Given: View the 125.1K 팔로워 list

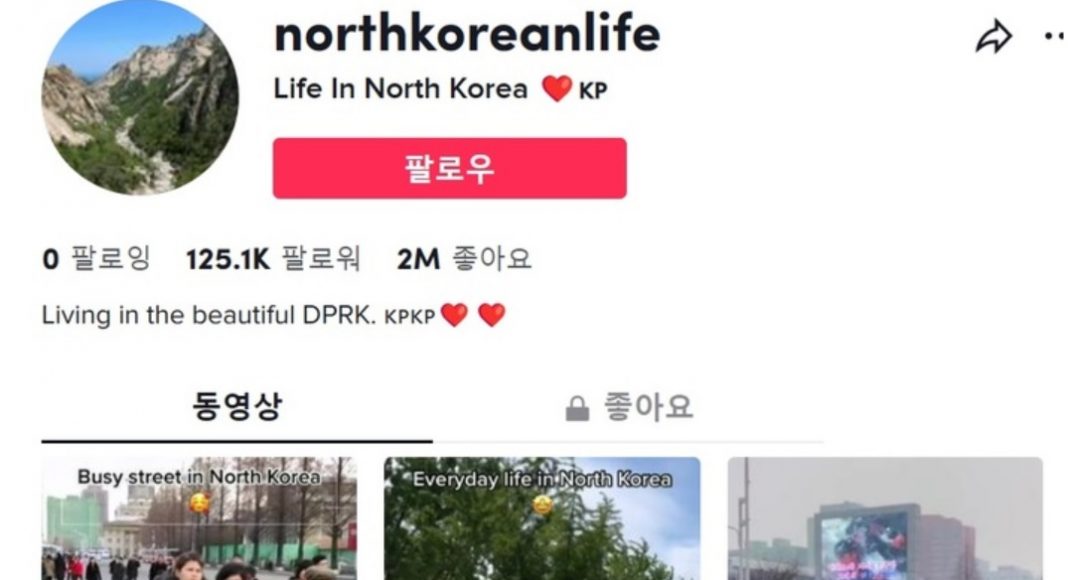Looking at the screenshot, I should coord(273,259).
